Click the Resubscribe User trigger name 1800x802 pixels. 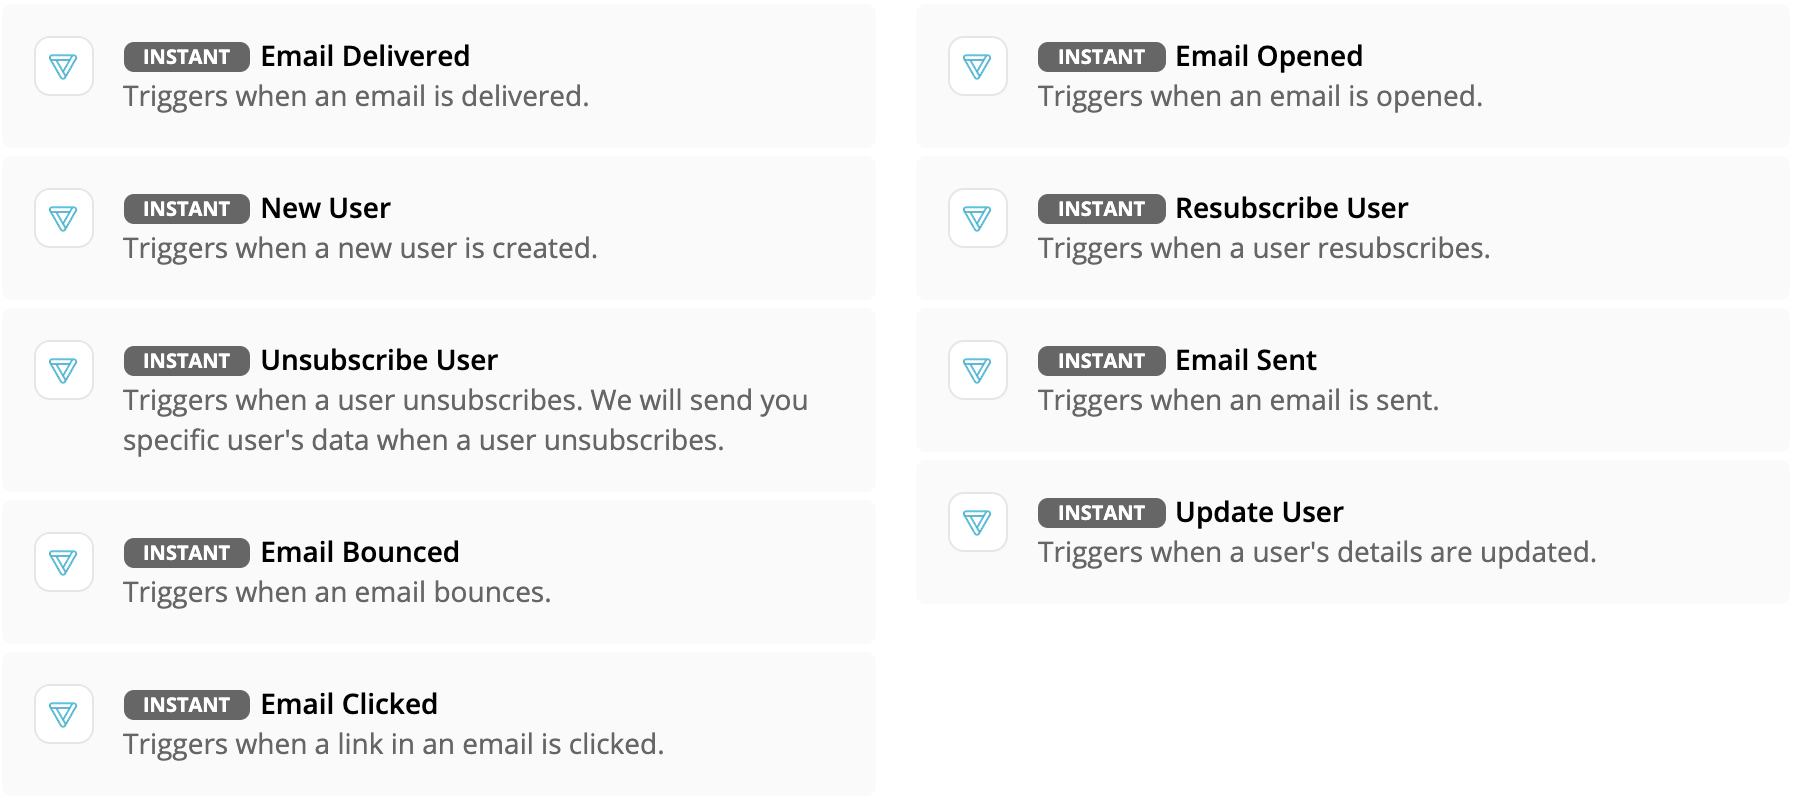(x=1292, y=208)
